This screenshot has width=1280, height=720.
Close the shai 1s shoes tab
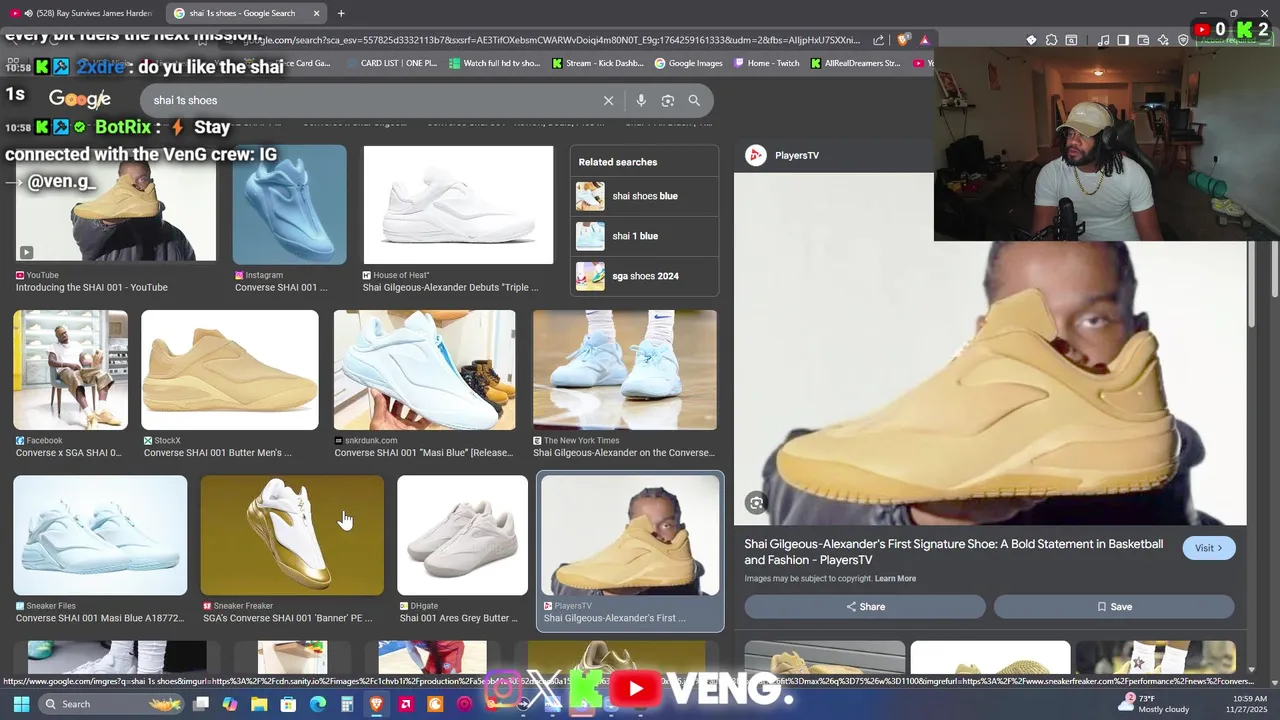coord(317,13)
